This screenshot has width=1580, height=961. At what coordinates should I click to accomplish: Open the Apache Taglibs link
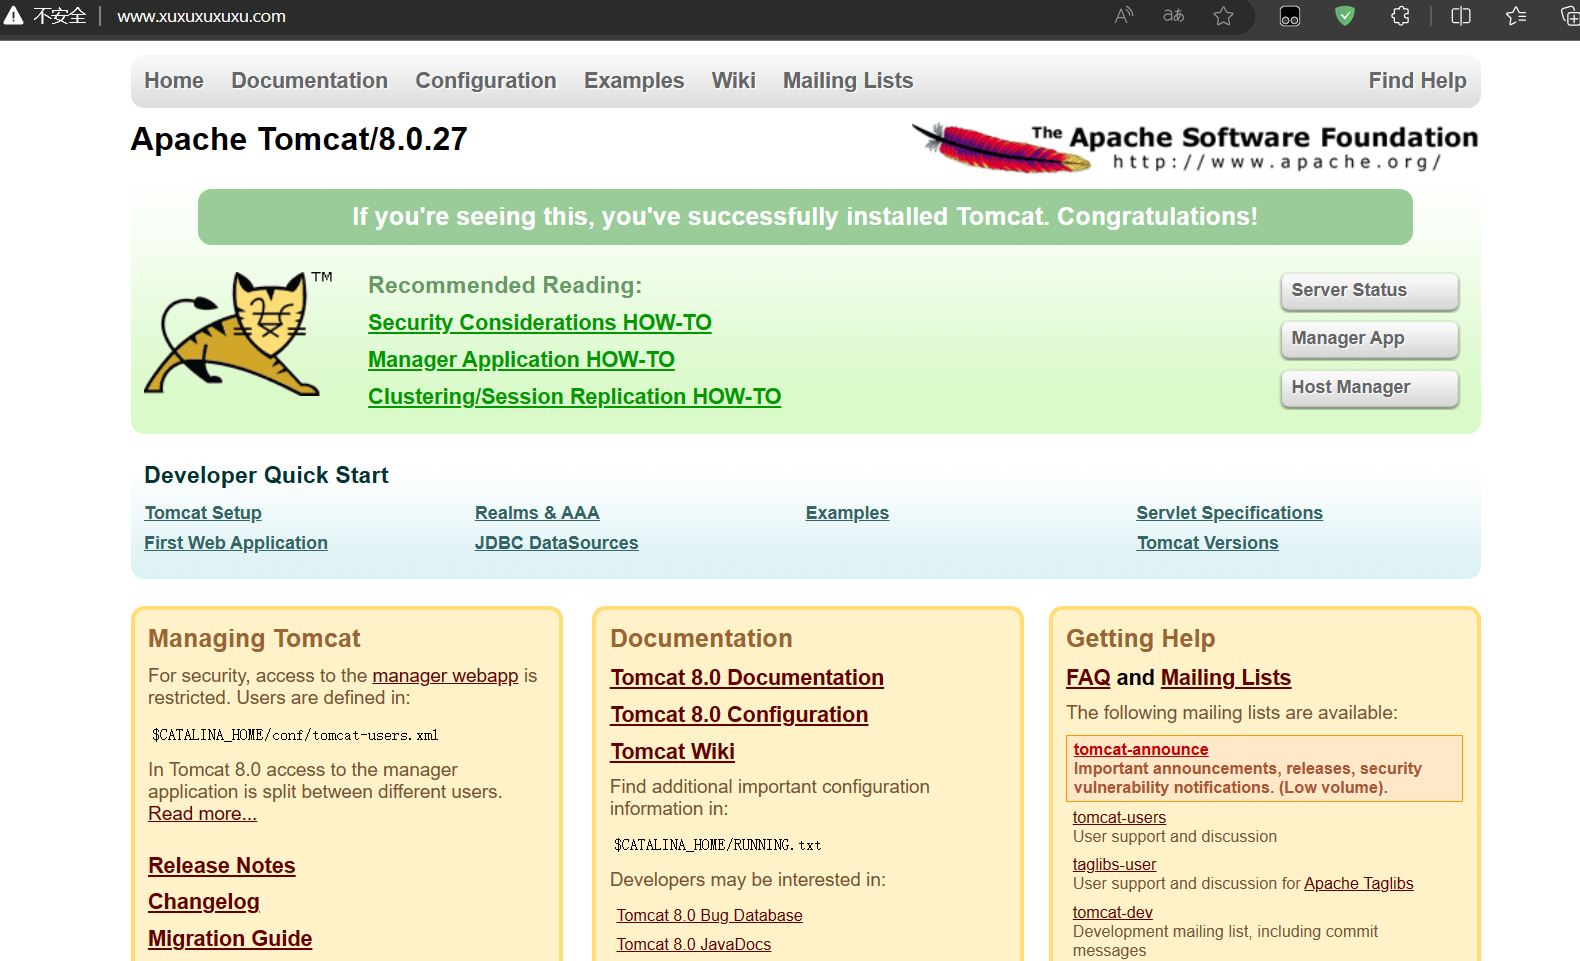tap(1359, 884)
